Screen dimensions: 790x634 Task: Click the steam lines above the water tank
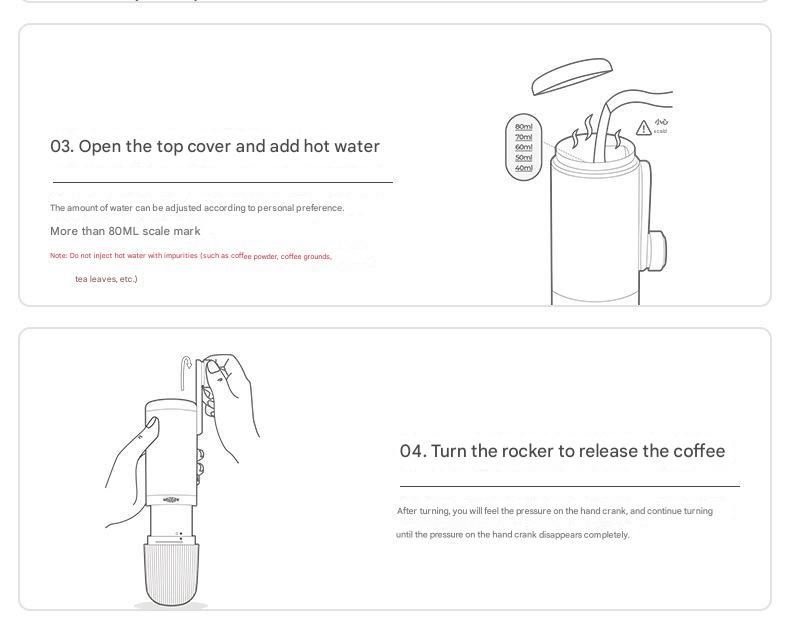pyautogui.click(x=596, y=131)
